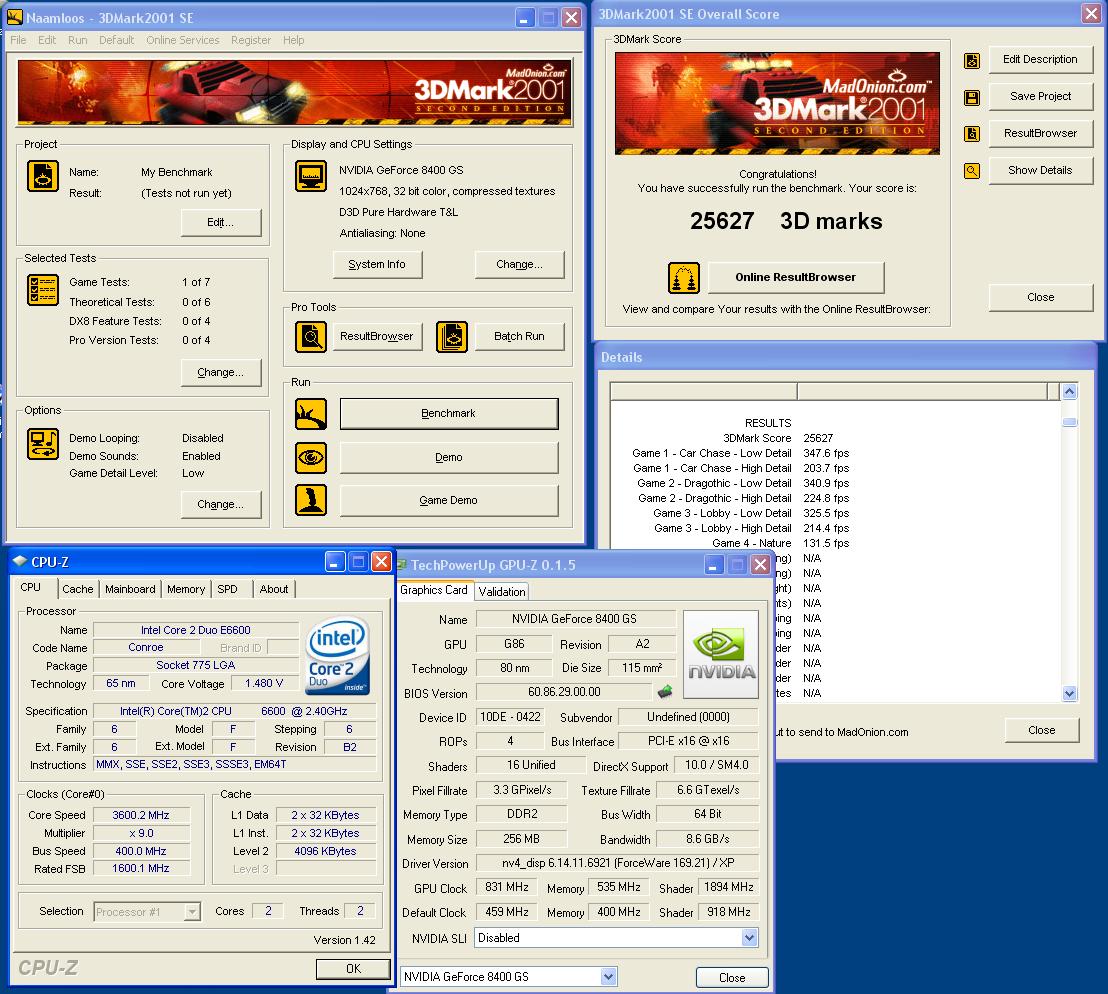Image resolution: width=1108 pixels, height=994 pixels.
Task: Open the Register menu
Action: coord(251,40)
